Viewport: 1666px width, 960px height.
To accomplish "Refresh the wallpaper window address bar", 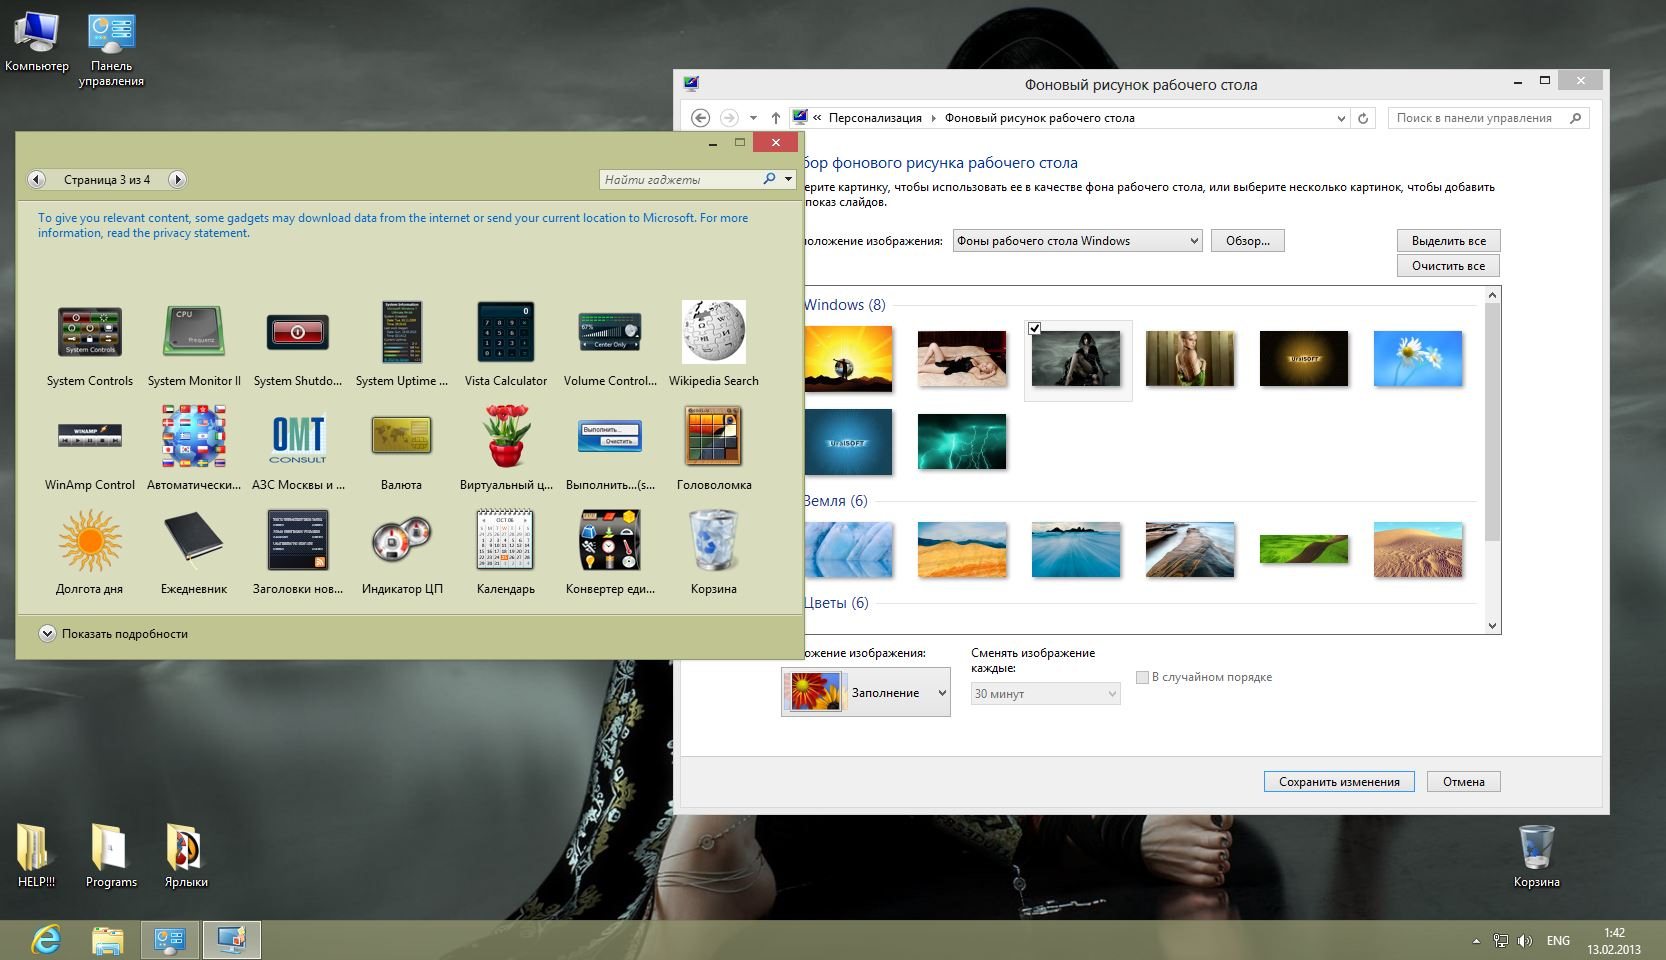I will [x=1363, y=118].
